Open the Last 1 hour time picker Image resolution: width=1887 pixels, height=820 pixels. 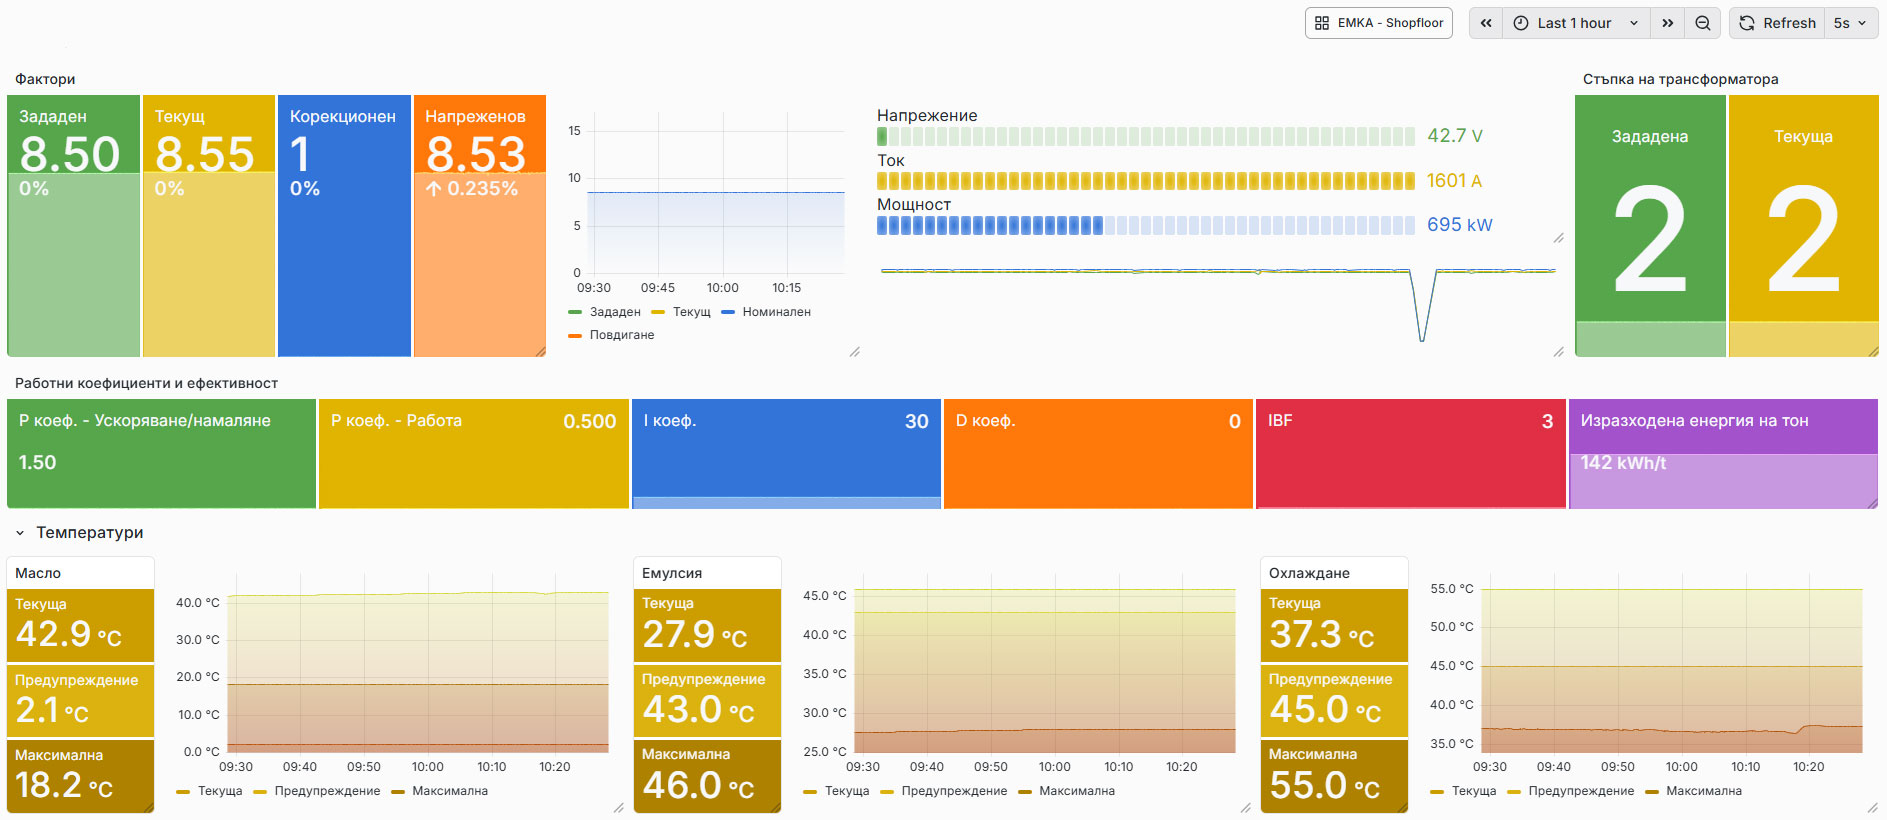tap(1576, 23)
